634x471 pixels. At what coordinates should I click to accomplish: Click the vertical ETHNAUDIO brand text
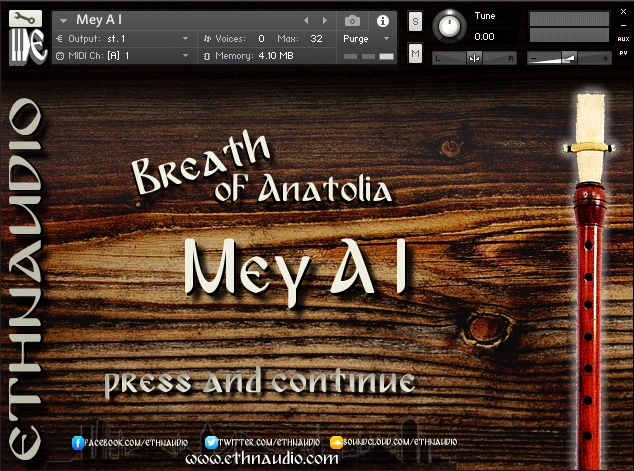point(25,279)
